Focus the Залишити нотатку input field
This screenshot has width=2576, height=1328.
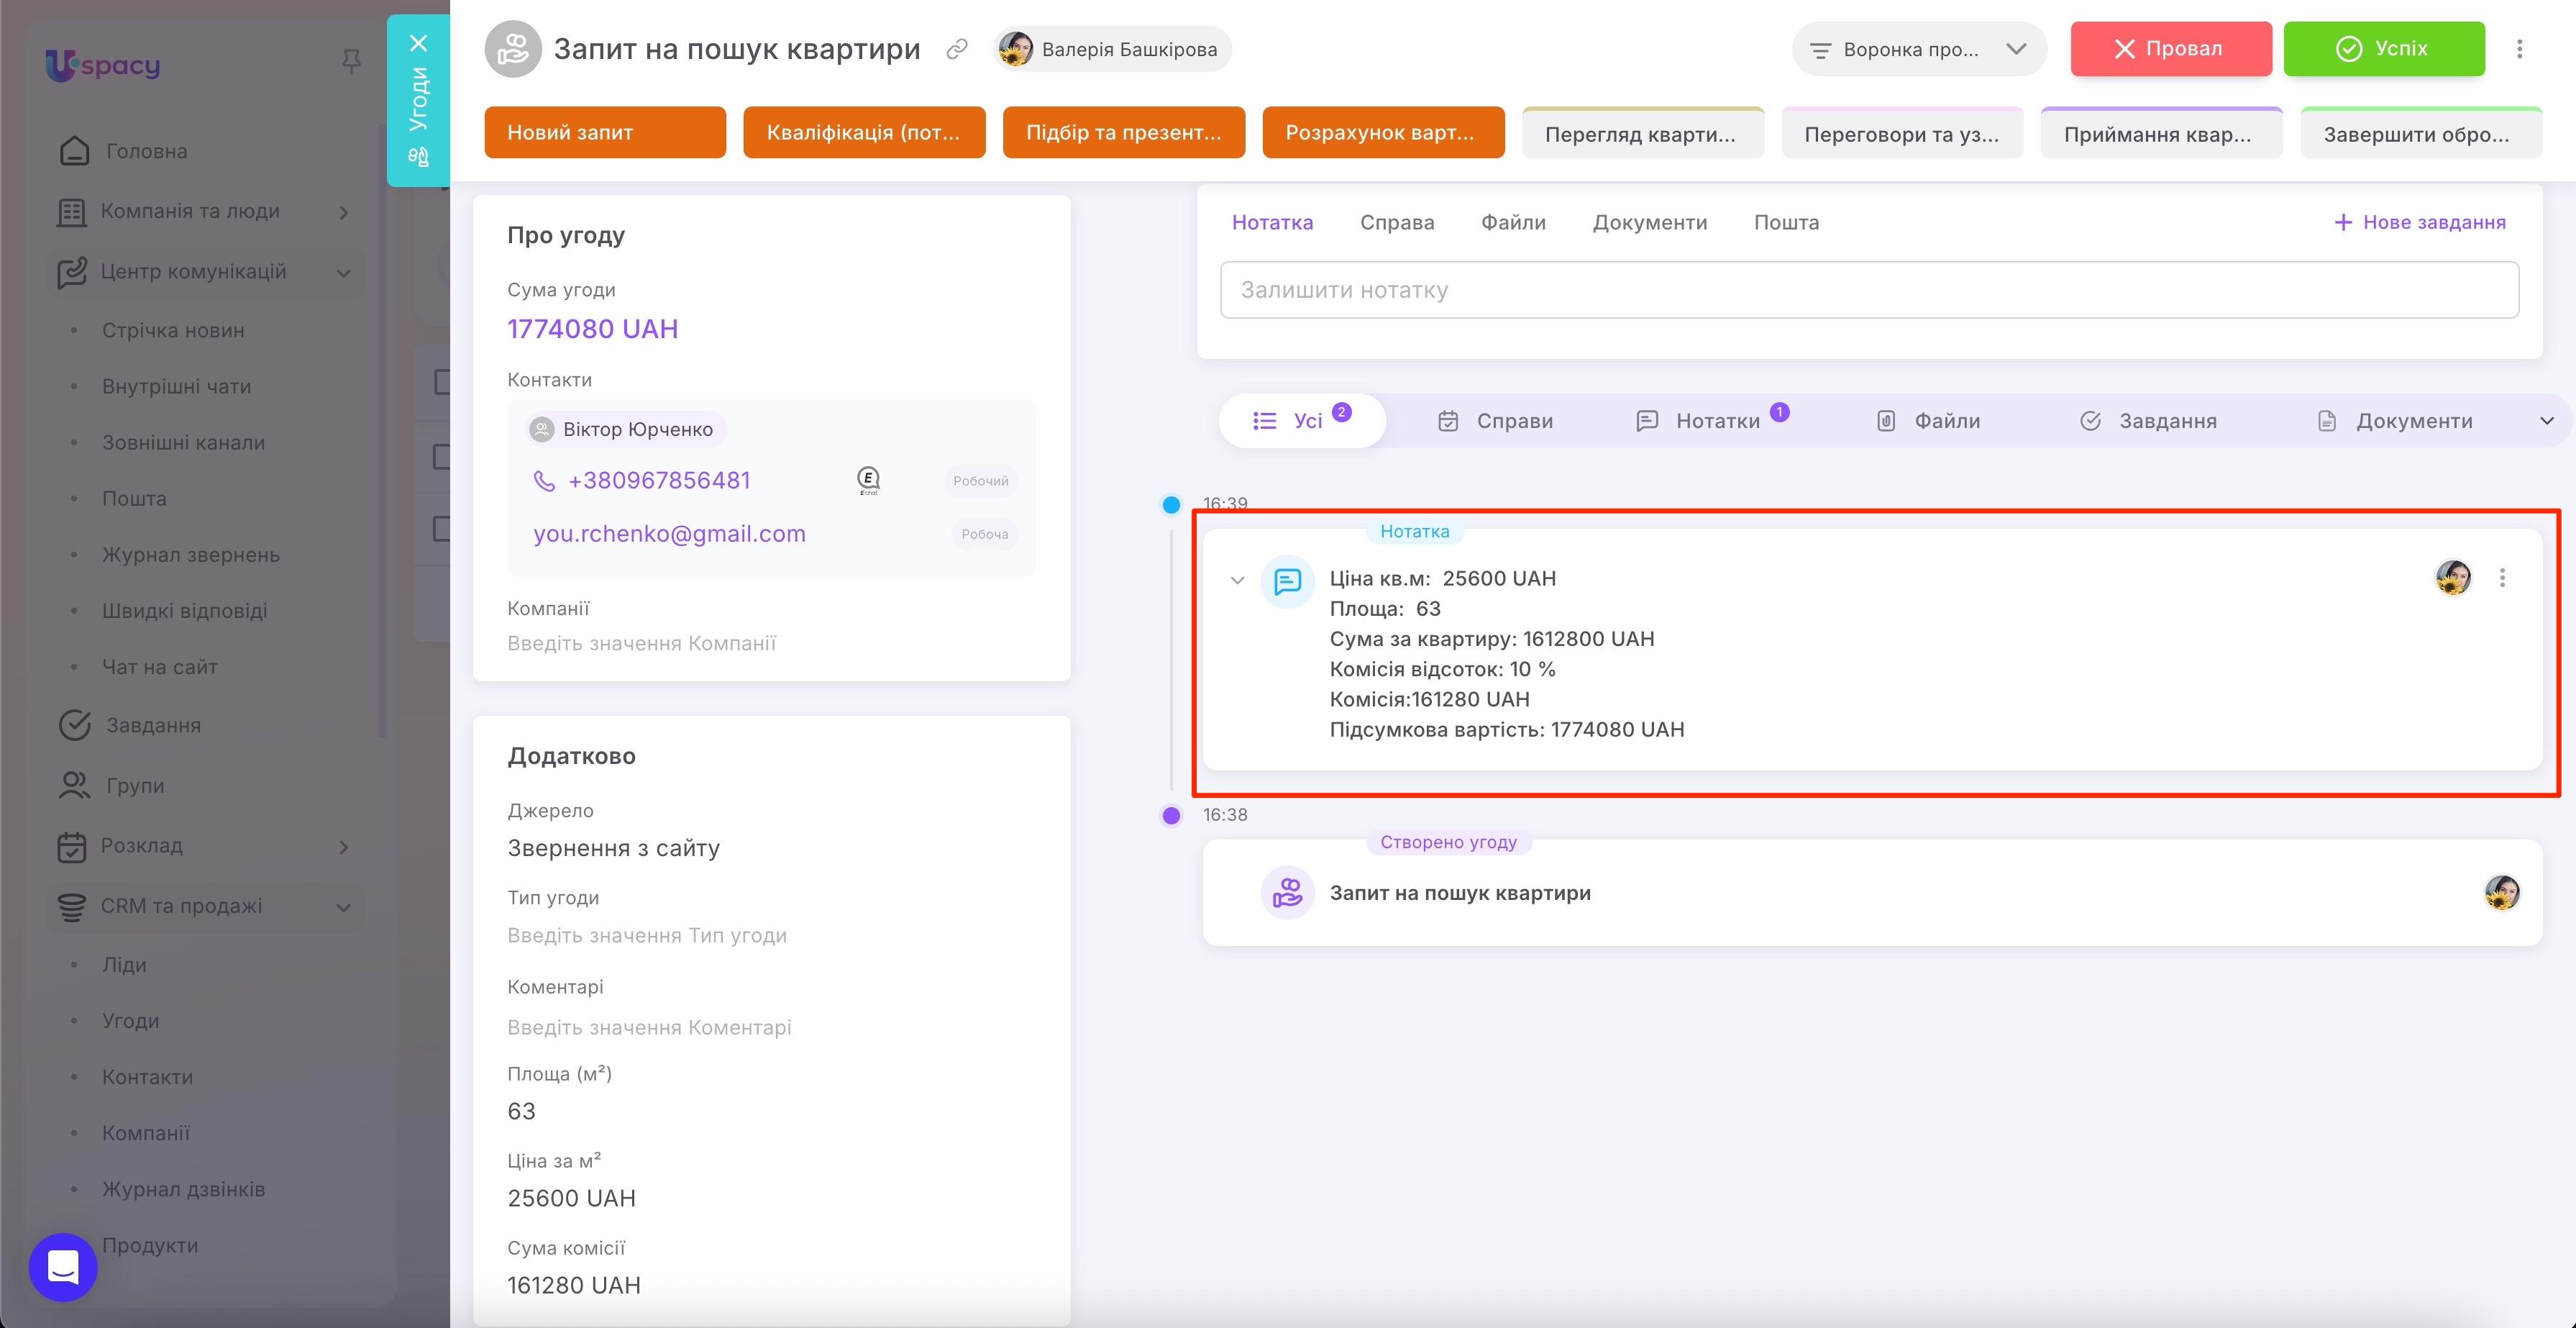point(1869,290)
